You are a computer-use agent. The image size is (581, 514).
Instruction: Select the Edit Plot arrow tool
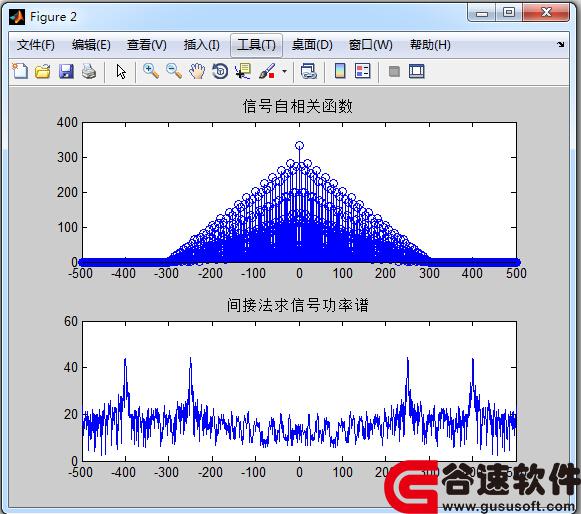tap(121, 71)
